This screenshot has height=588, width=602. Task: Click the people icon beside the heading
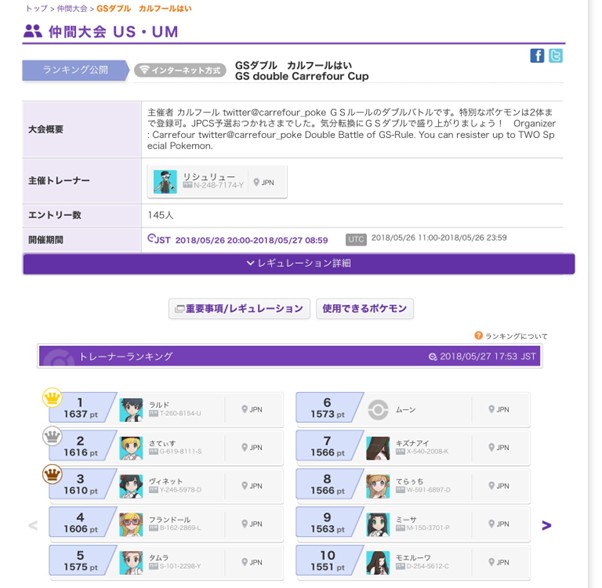coord(33,31)
